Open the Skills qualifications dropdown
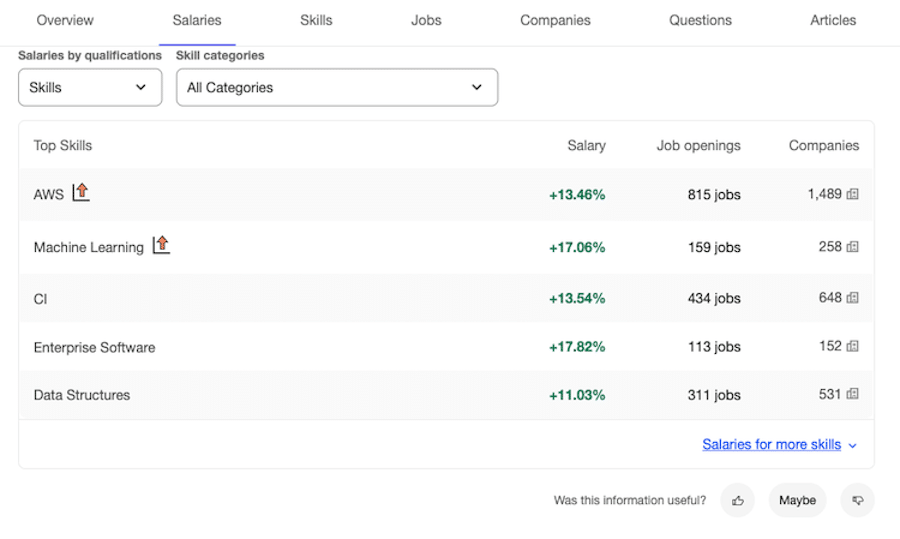The width and height of the screenshot is (900, 539). pos(90,87)
